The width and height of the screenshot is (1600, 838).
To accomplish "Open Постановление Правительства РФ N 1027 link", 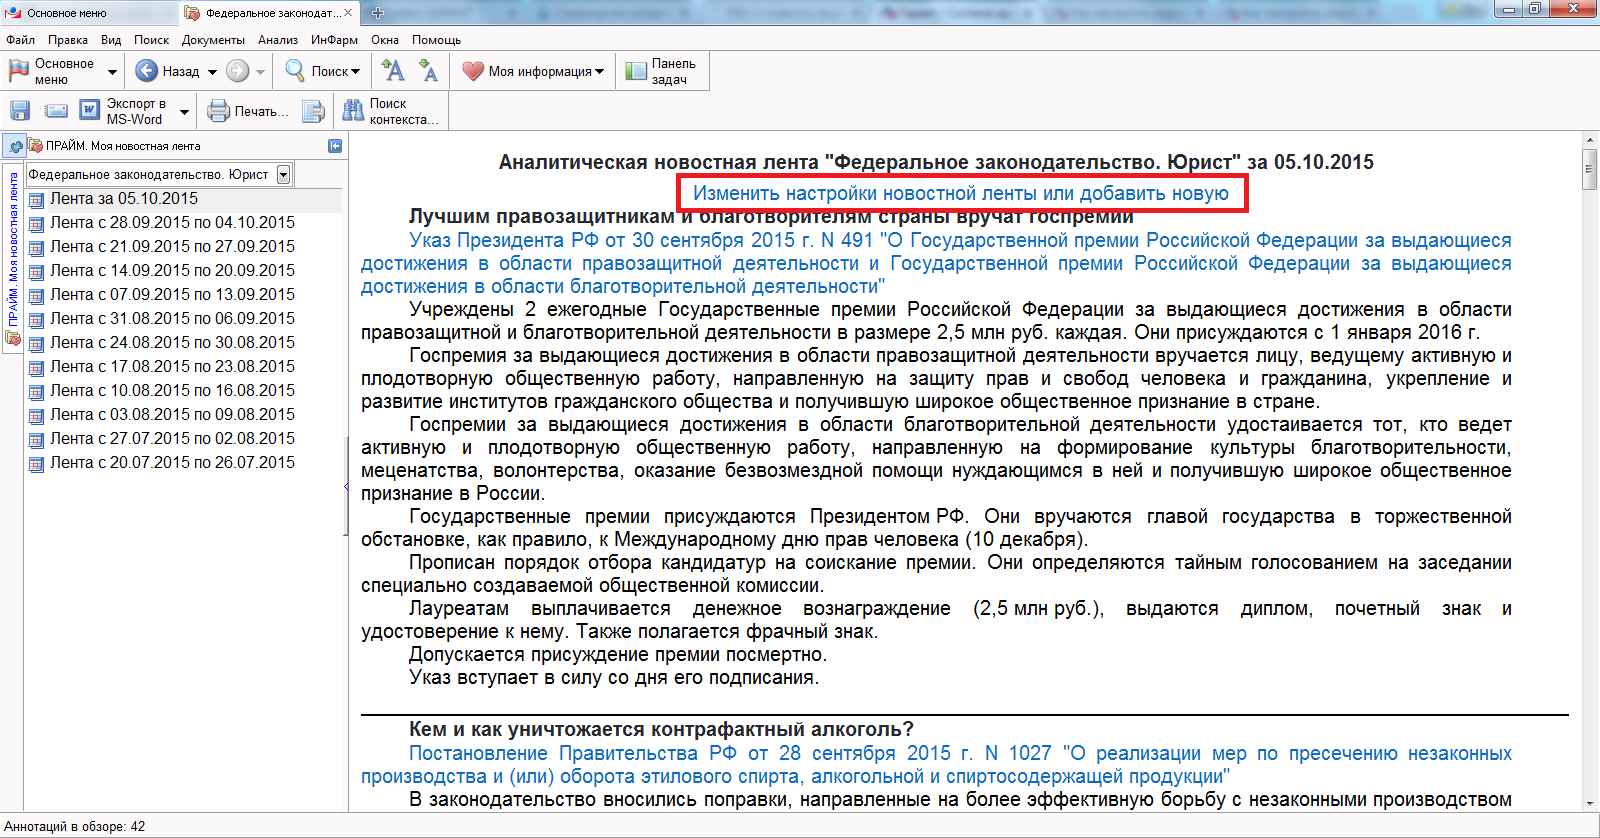I will click(x=936, y=765).
